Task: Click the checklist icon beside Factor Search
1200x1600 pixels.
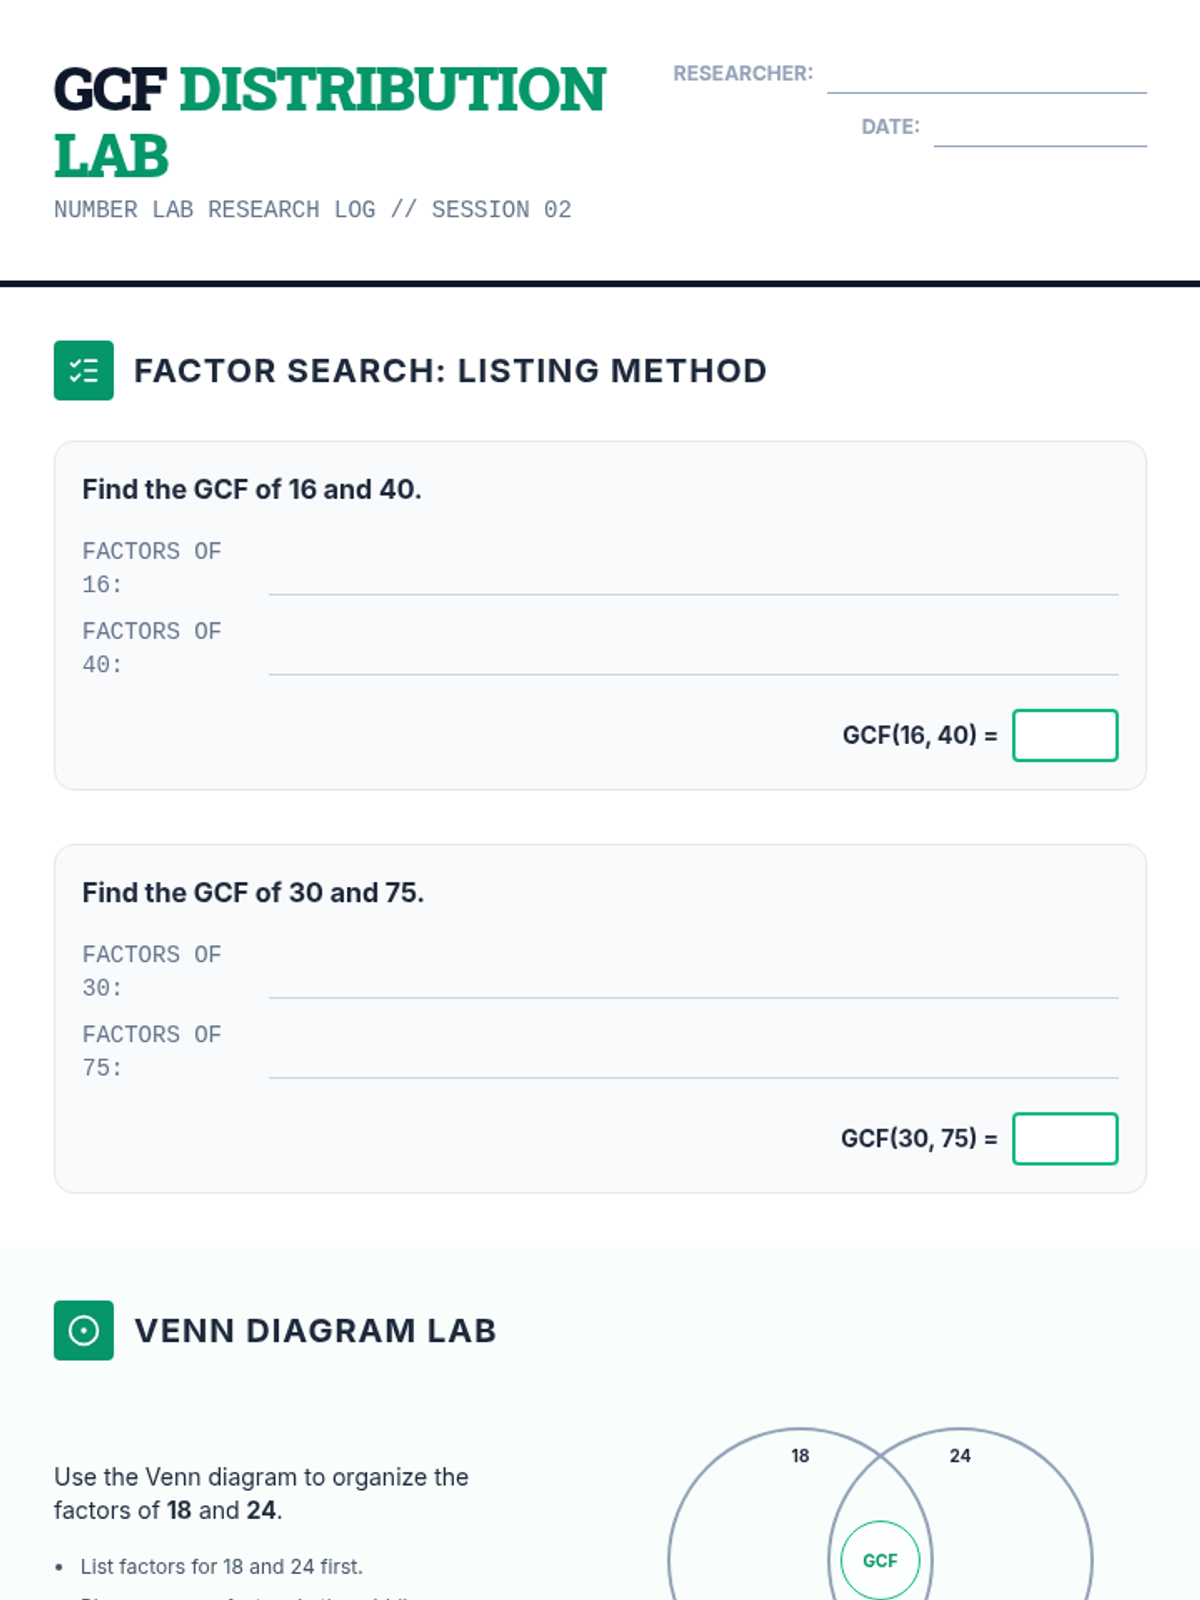Action: pos(84,371)
